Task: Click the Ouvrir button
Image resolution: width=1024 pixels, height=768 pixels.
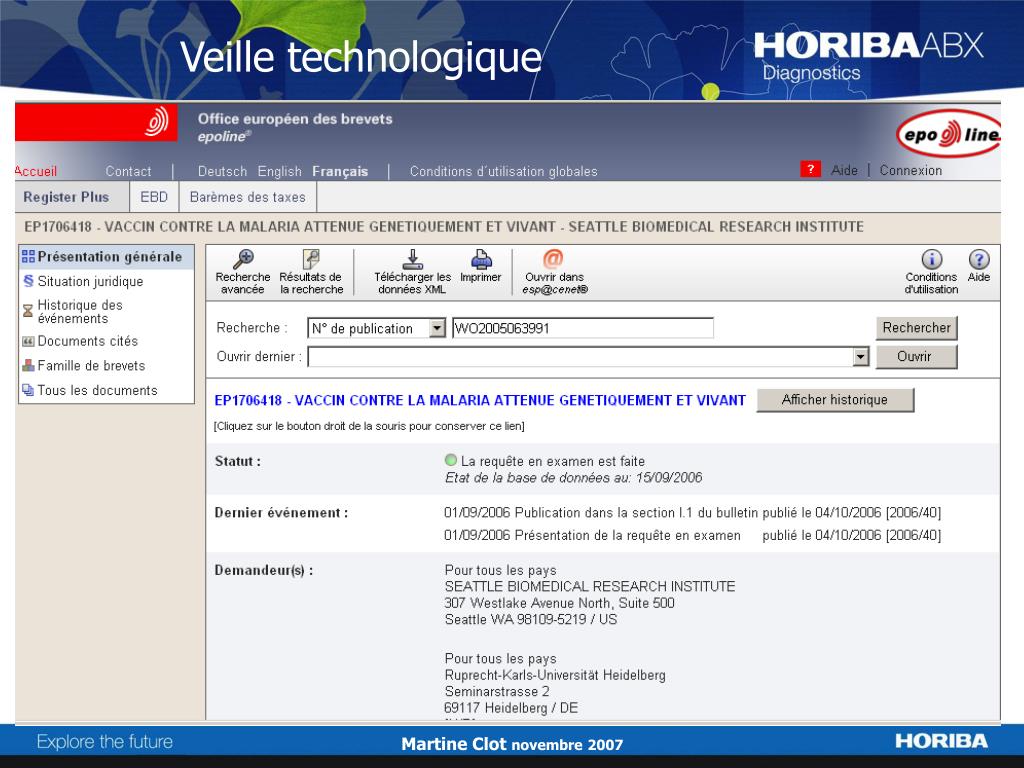Action: (x=916, y=357)
